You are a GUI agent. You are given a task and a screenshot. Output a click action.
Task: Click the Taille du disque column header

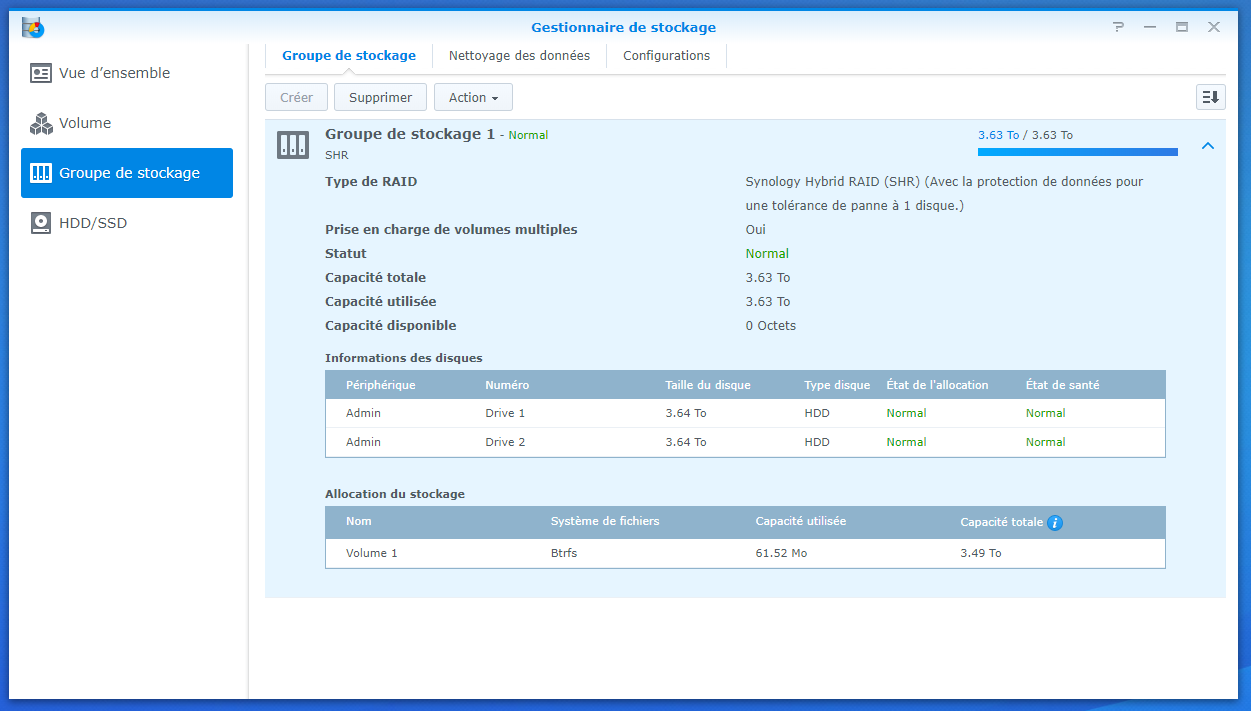(x=707, y=385)
